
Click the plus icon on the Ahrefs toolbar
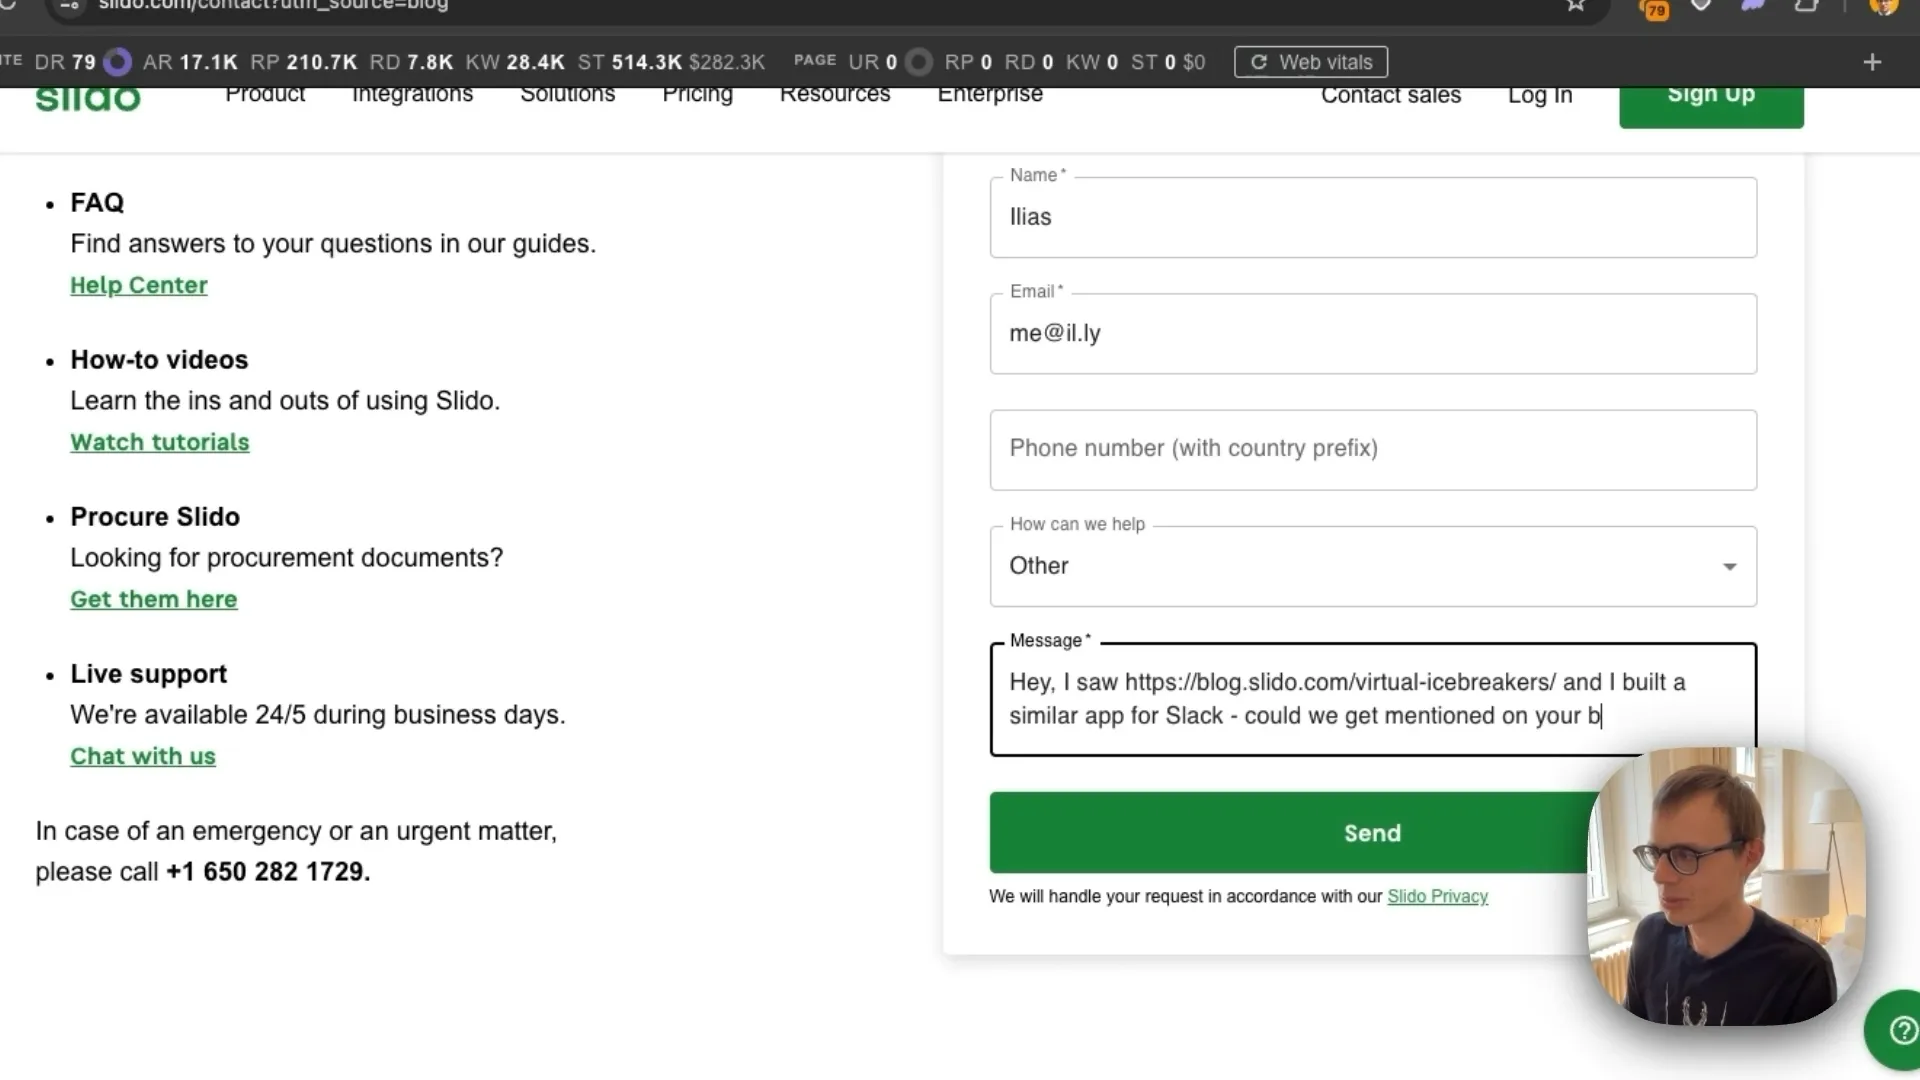1872,62
